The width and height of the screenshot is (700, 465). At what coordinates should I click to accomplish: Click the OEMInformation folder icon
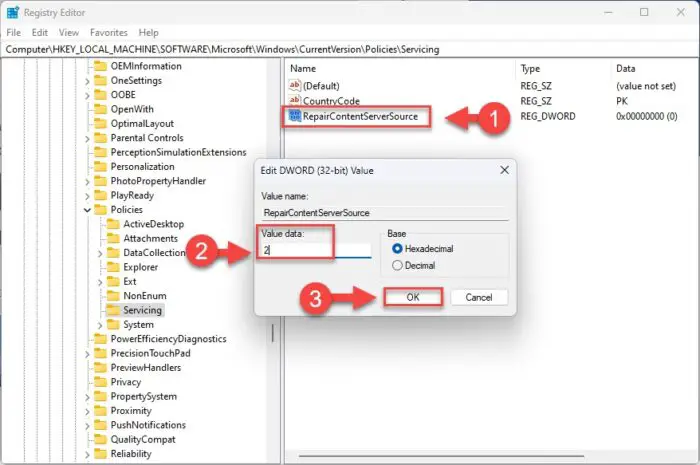pyautogui.click(x=100, y=66)
